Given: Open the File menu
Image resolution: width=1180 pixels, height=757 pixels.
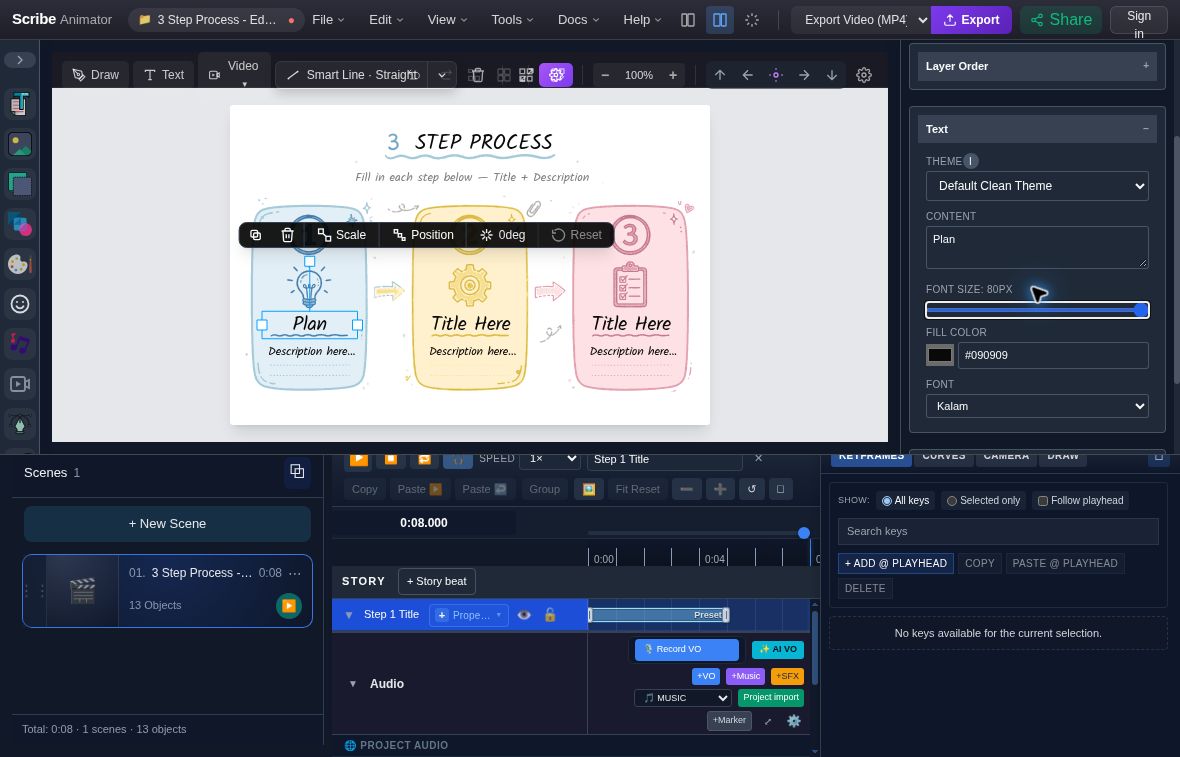Looking at the screenshot, I should 328,20.
